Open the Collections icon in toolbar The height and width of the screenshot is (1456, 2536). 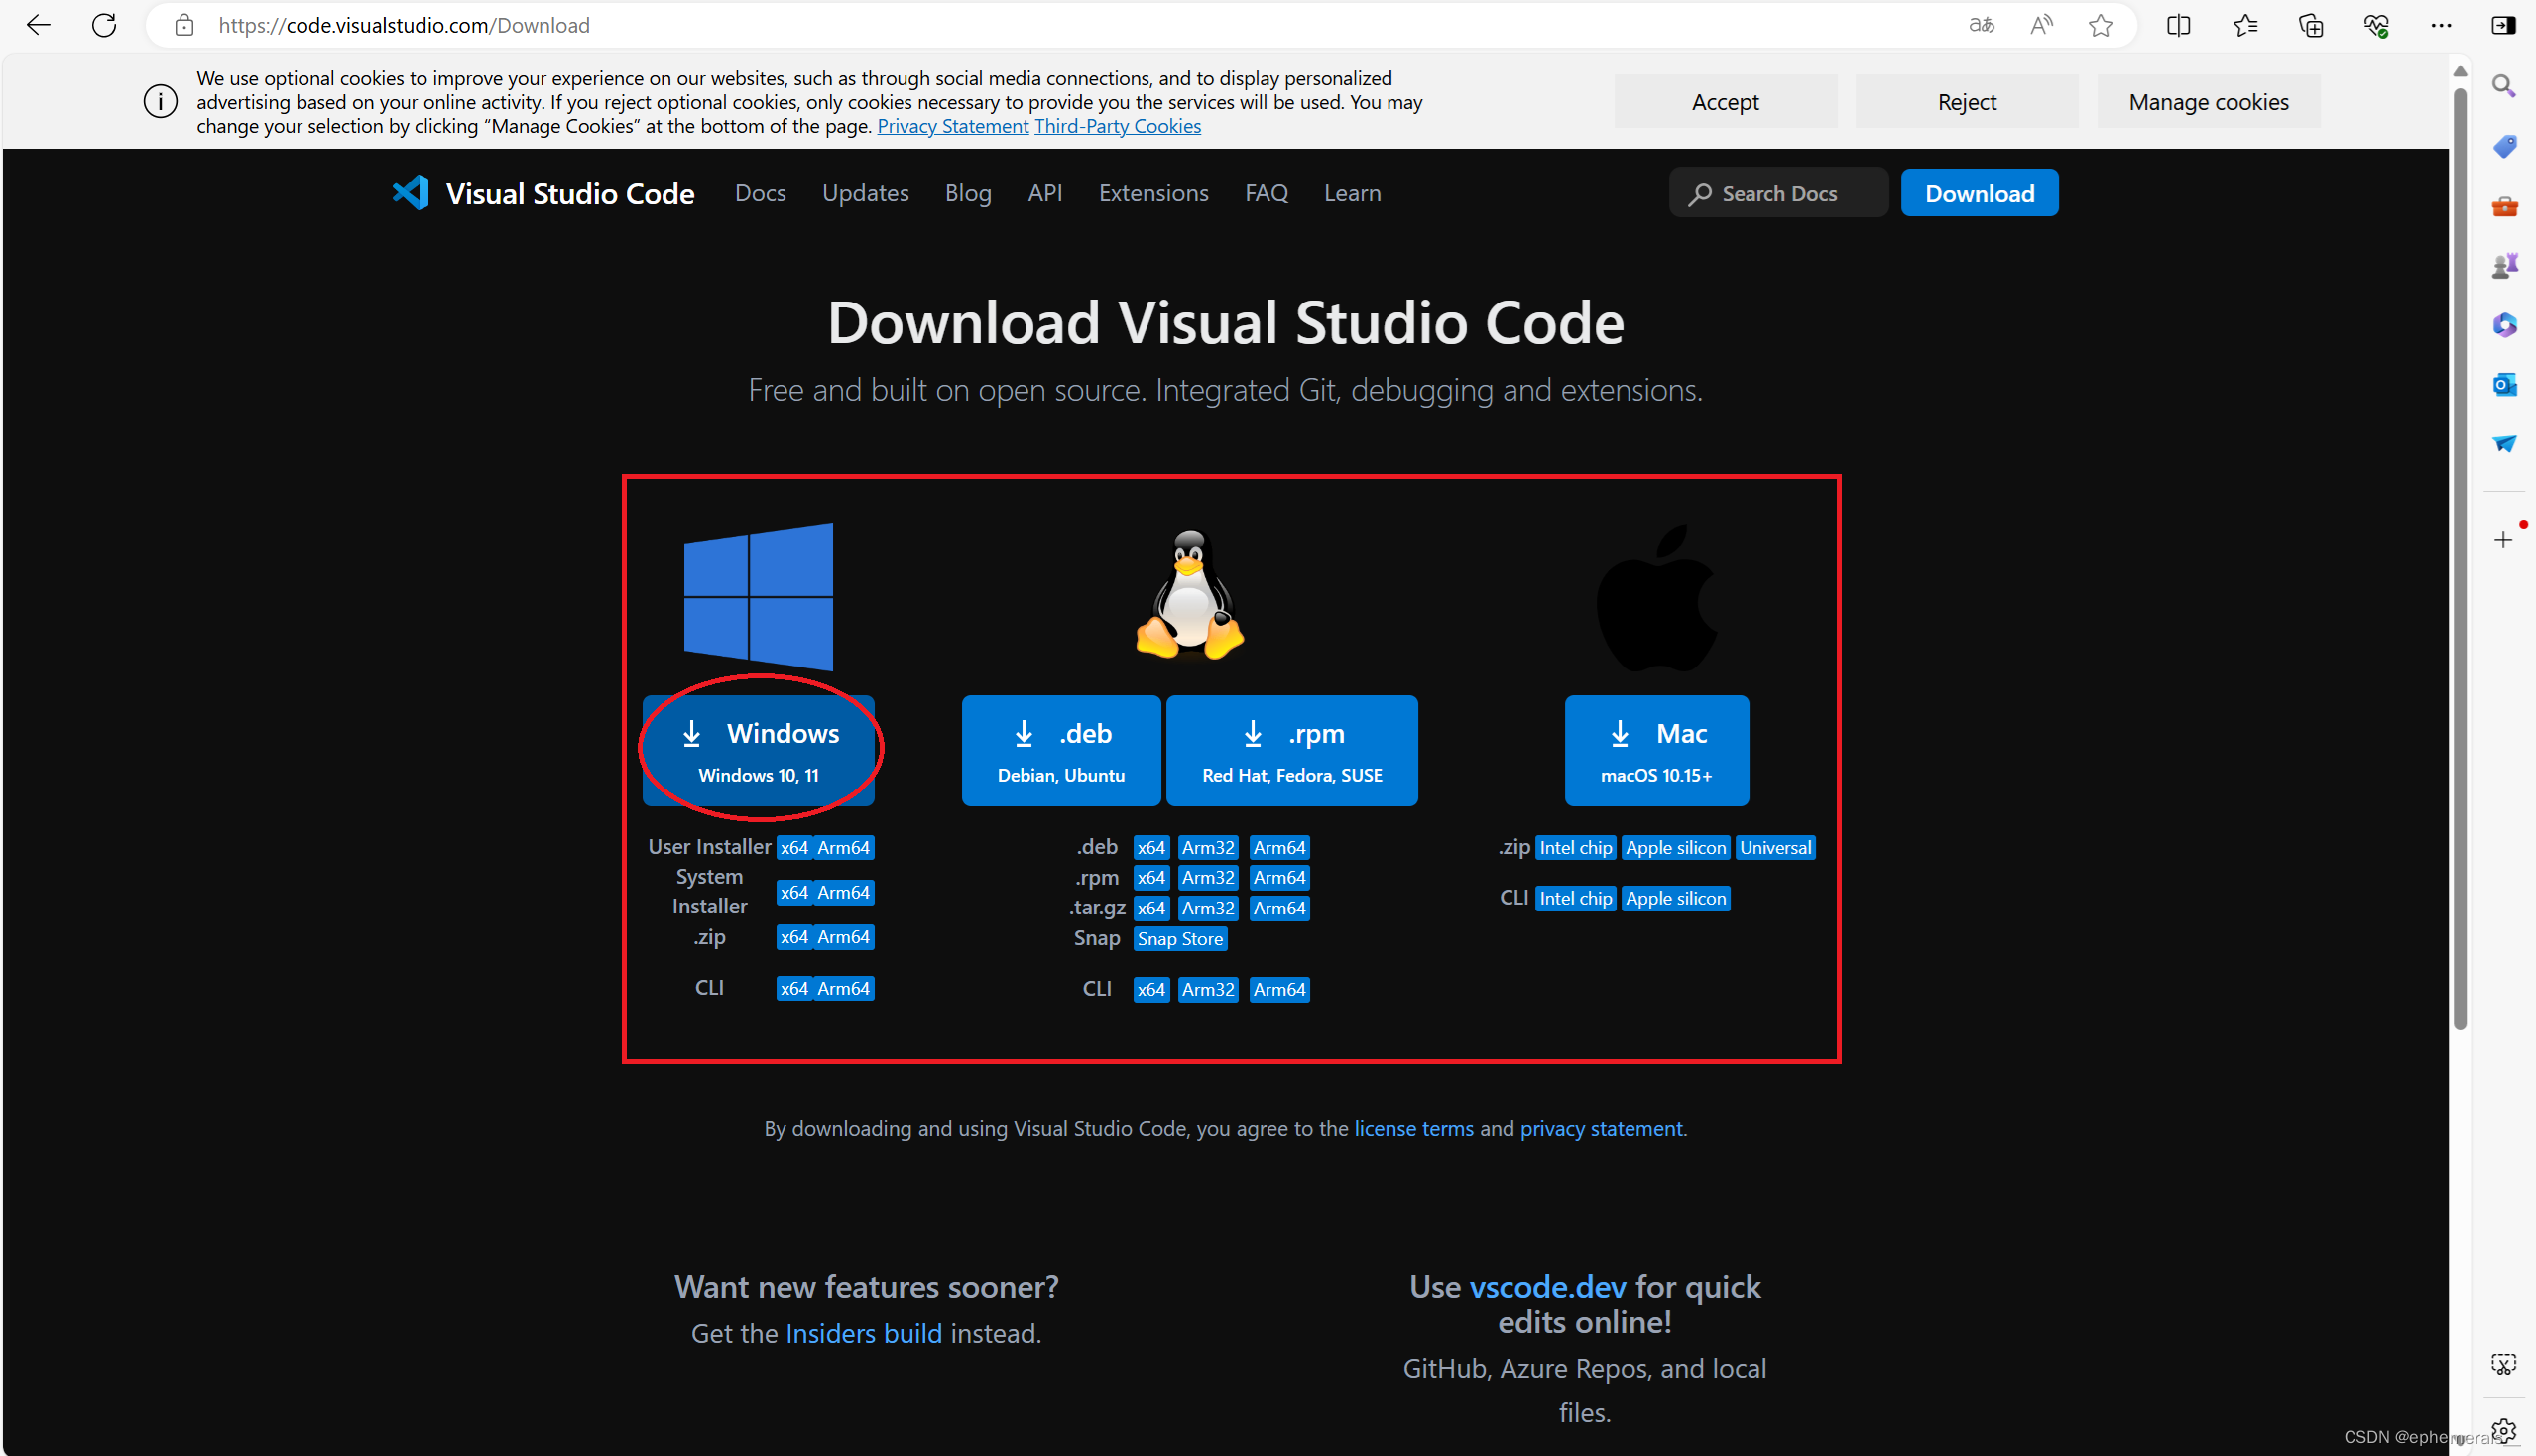pos(2310,25)
